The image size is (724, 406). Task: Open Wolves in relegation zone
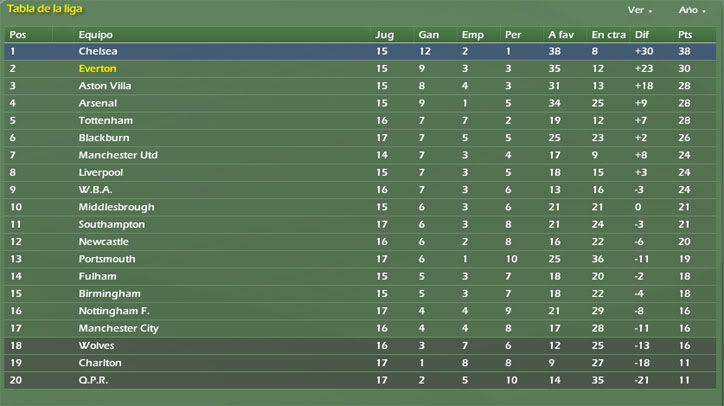tap(96, 345)
